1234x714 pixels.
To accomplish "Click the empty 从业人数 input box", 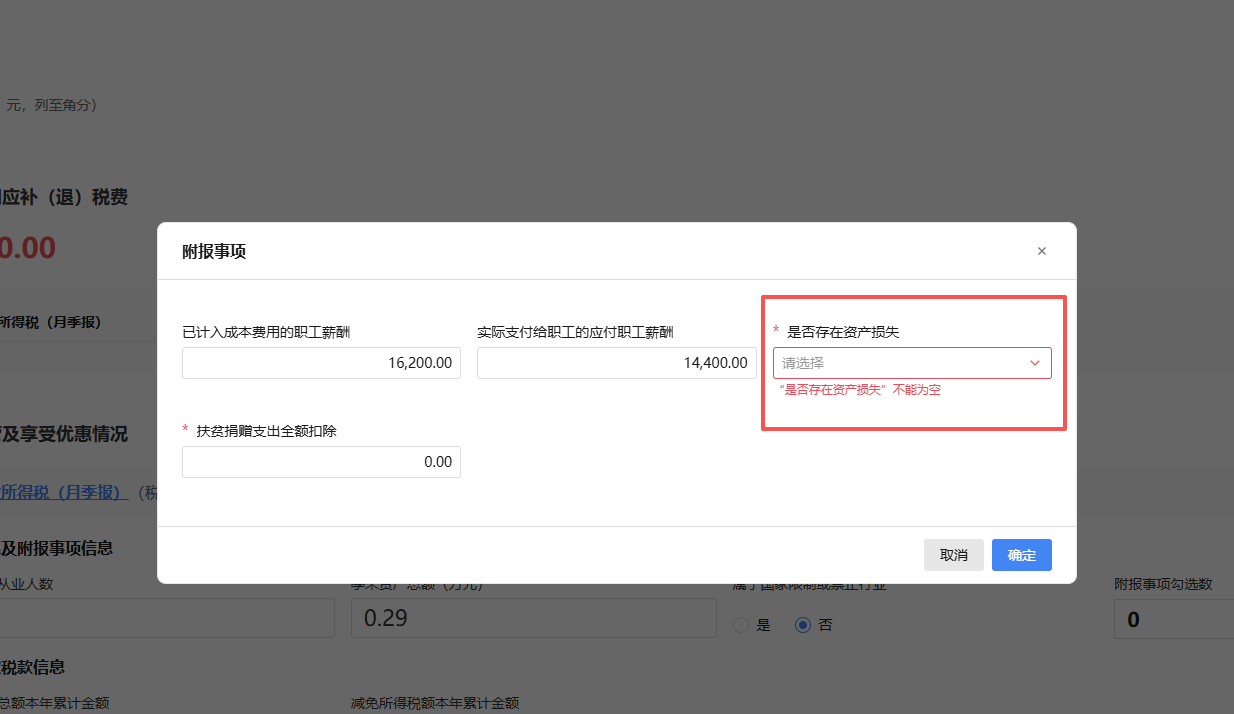I will pos(166,618).
